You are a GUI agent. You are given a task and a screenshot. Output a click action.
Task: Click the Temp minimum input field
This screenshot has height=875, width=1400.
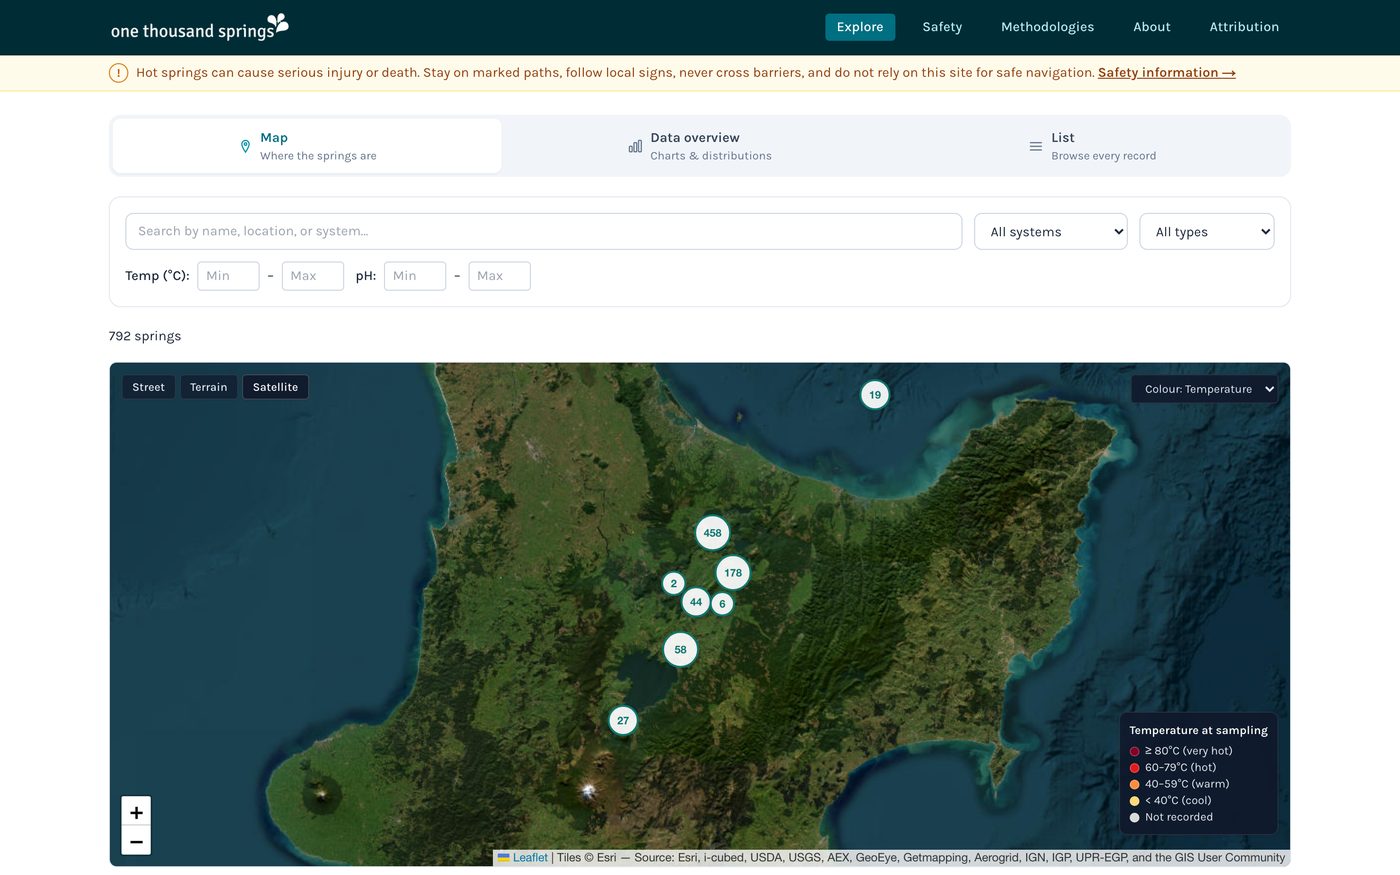(228, 276)
